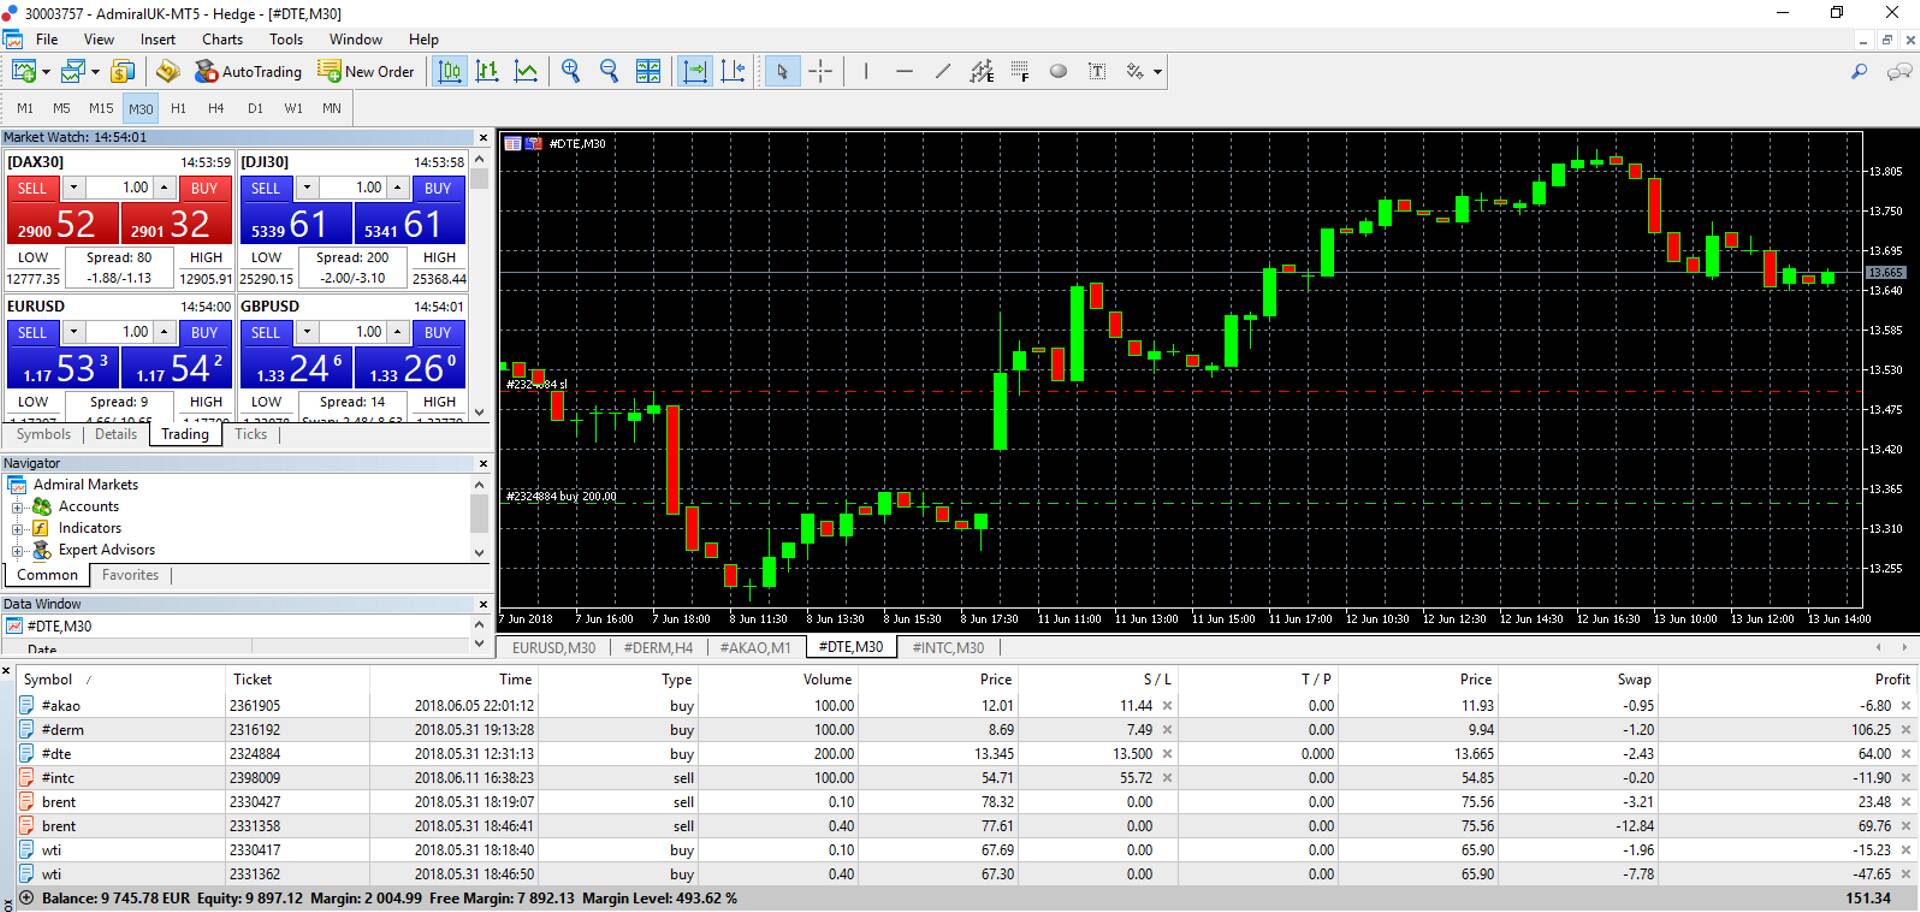
Task: Draw a trendline with the toolbar icon
Action: tap(942, 71)
